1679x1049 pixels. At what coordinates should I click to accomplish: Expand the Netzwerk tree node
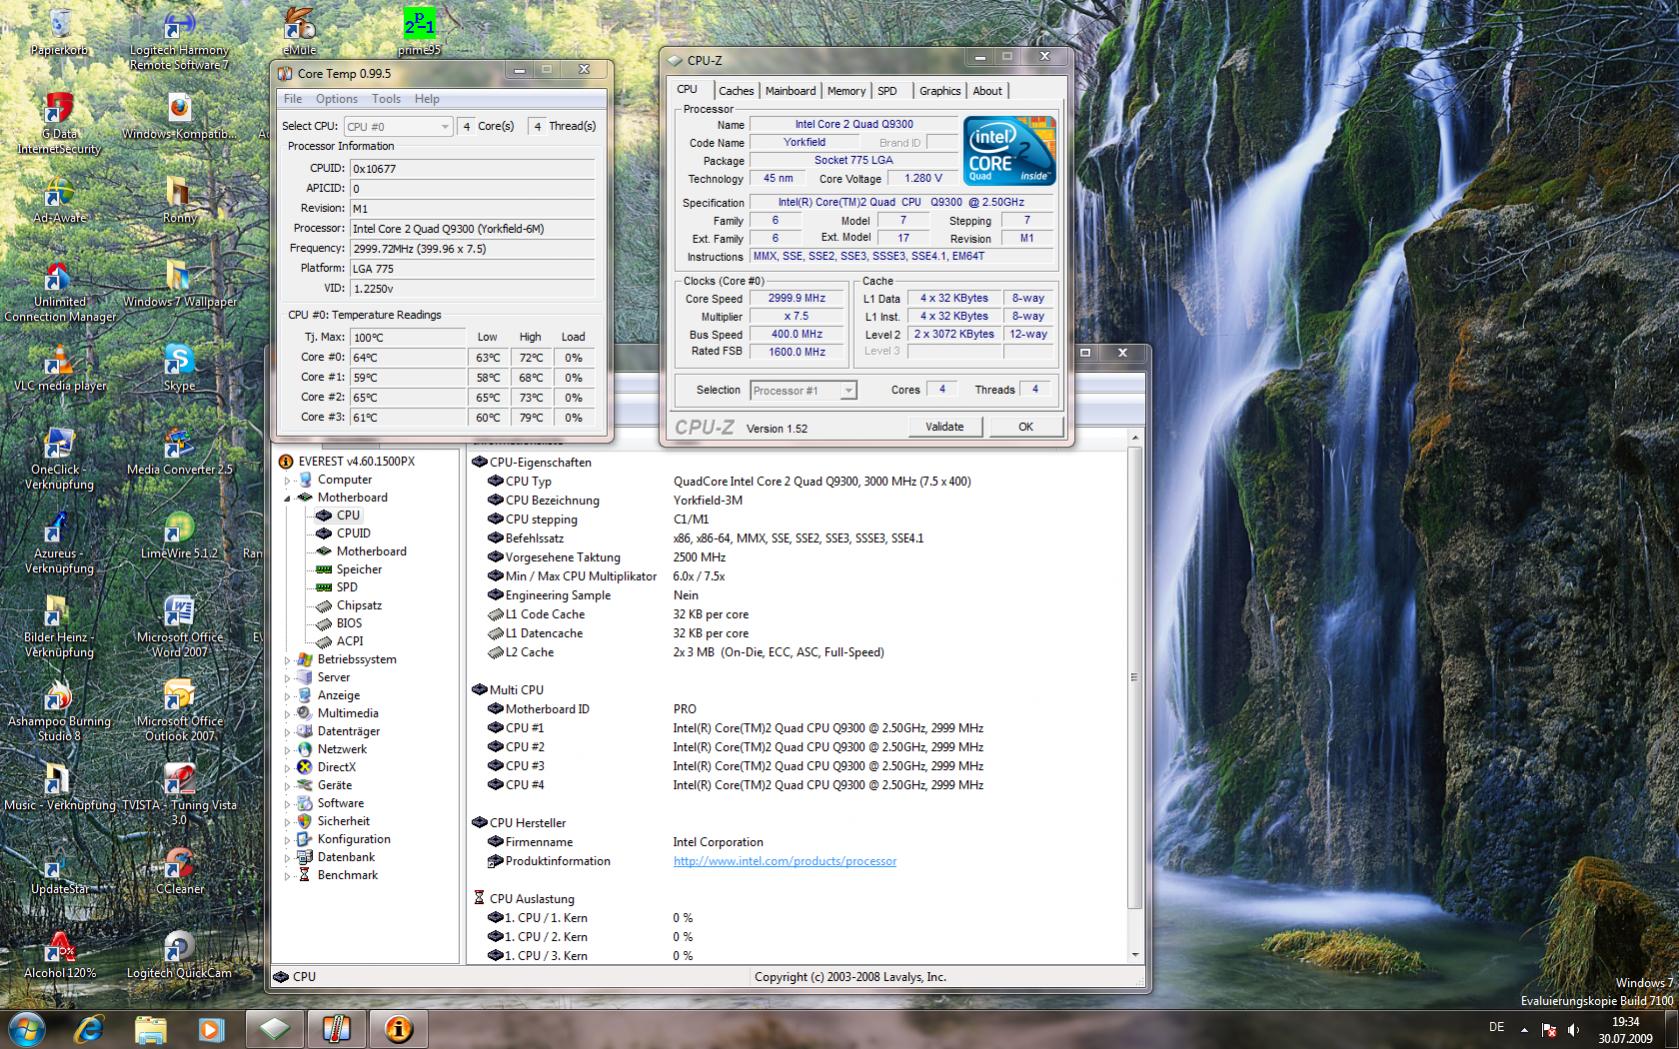pos(287,750)
